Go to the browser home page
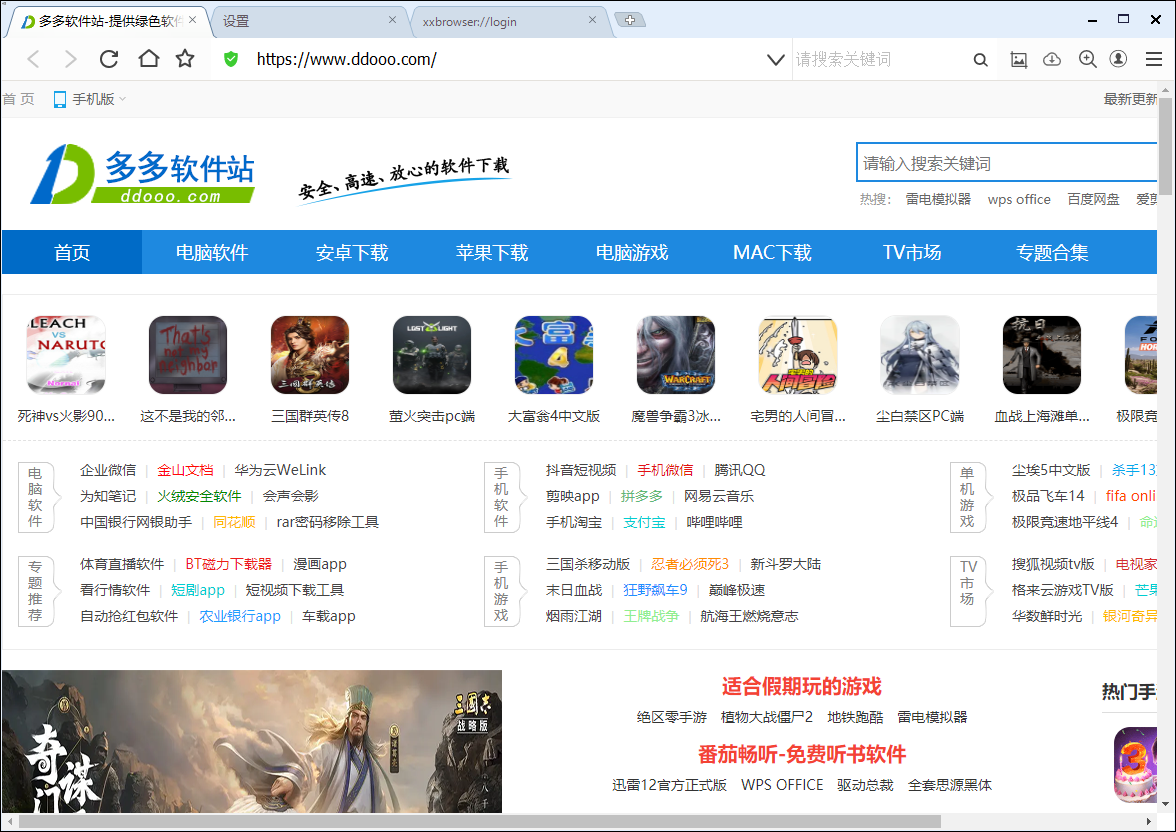Viewport: 1176px width, 832px height. [148, 59]
